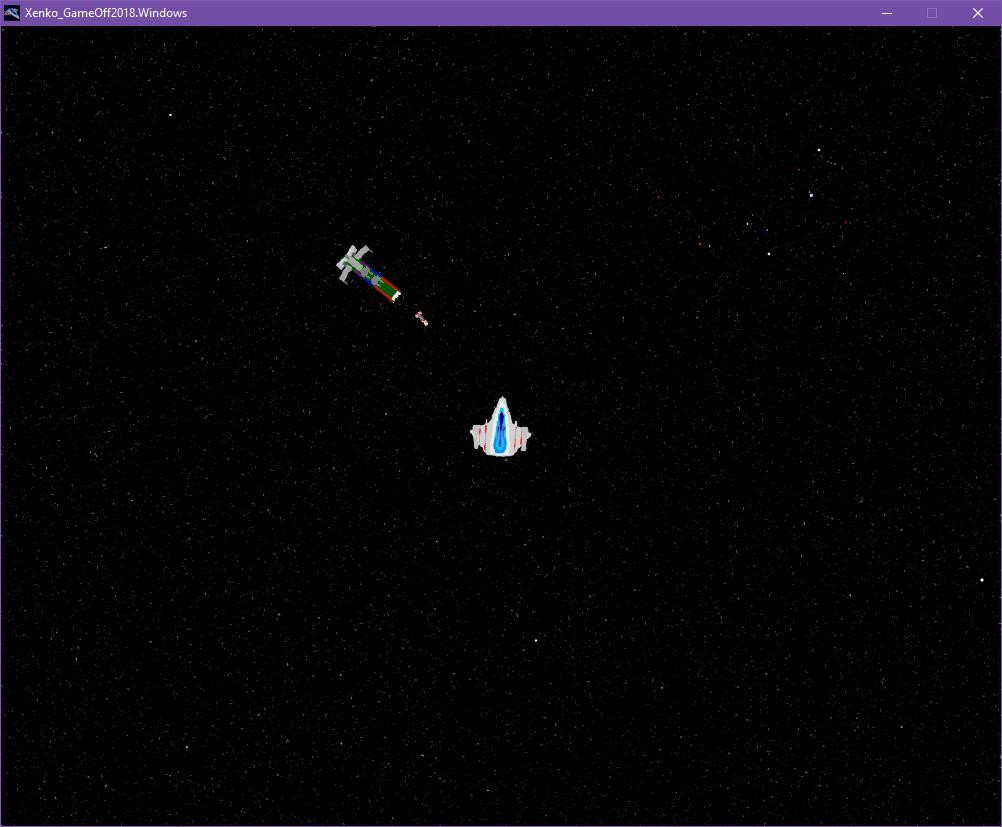Click the Xenko_GameOff2018.Windows window title
This screenshot has width=1002, height=827.
(106, 13)
